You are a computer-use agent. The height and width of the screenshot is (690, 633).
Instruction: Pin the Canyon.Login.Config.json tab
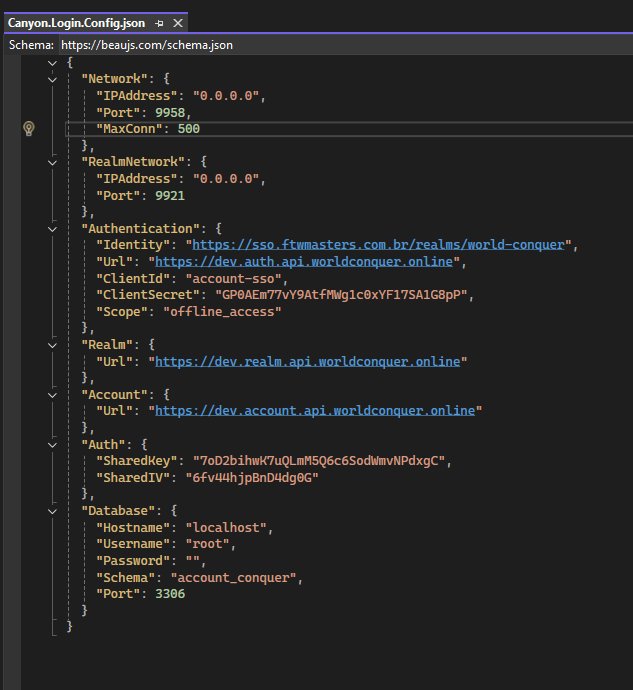coord(159,22)
